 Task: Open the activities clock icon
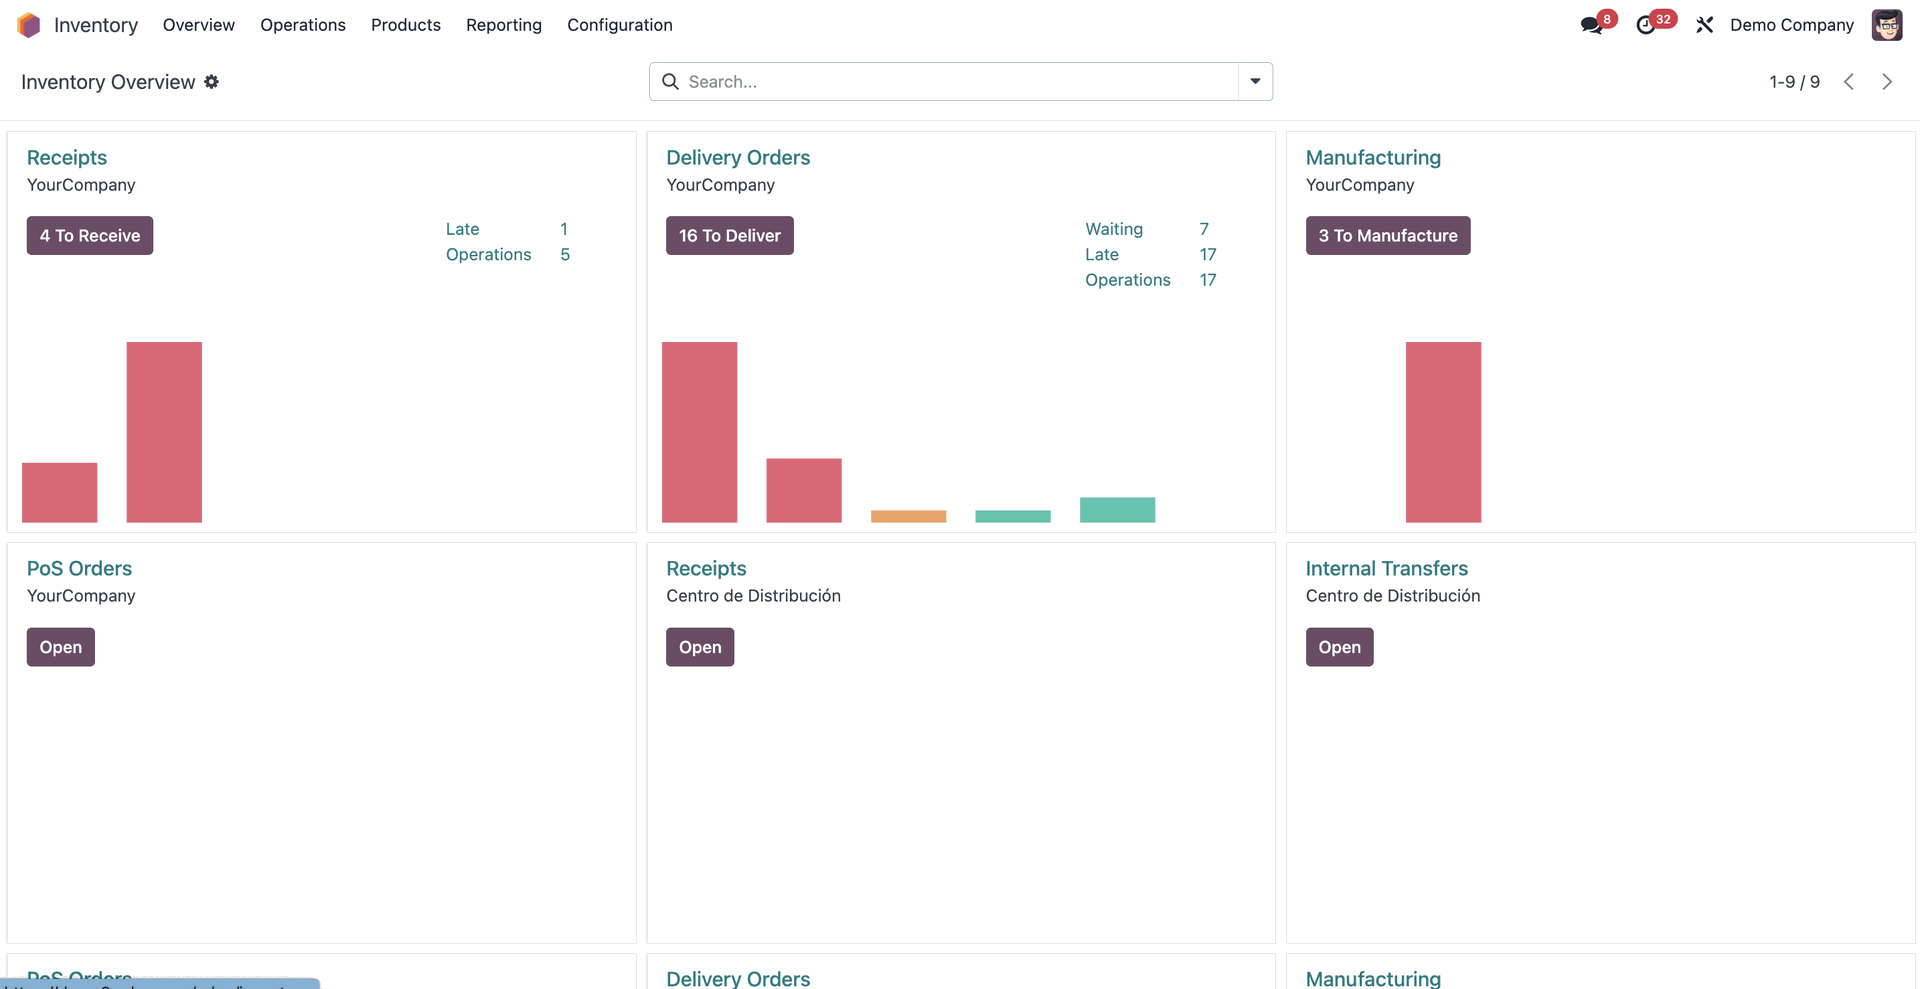tap(1646, 25)
